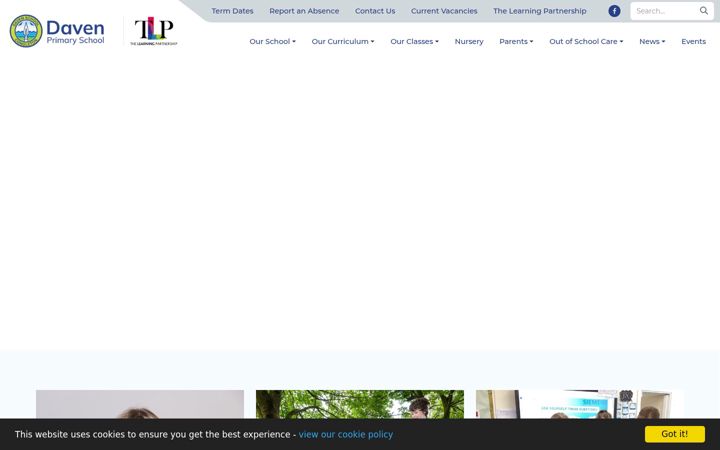Open the Our Classes dropdown
The width and height of the screenshot is (720, 450).
415,41
